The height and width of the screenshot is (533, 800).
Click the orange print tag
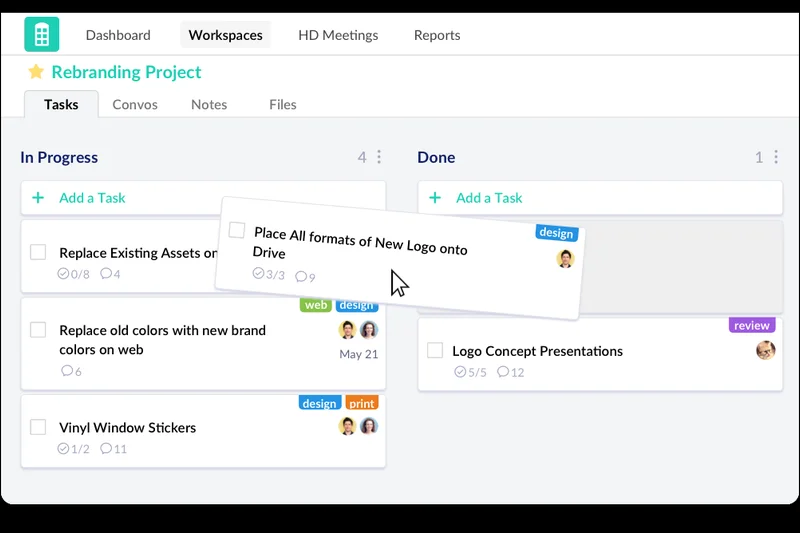(362, 403)
